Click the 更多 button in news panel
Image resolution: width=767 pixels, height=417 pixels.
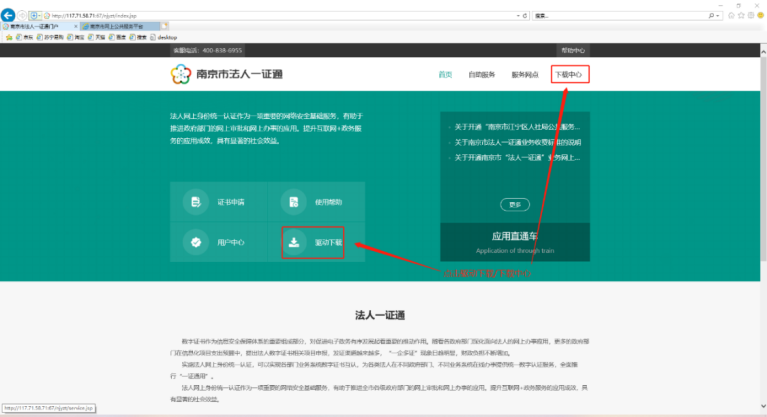pyautogui.click(x=515, y=204)
